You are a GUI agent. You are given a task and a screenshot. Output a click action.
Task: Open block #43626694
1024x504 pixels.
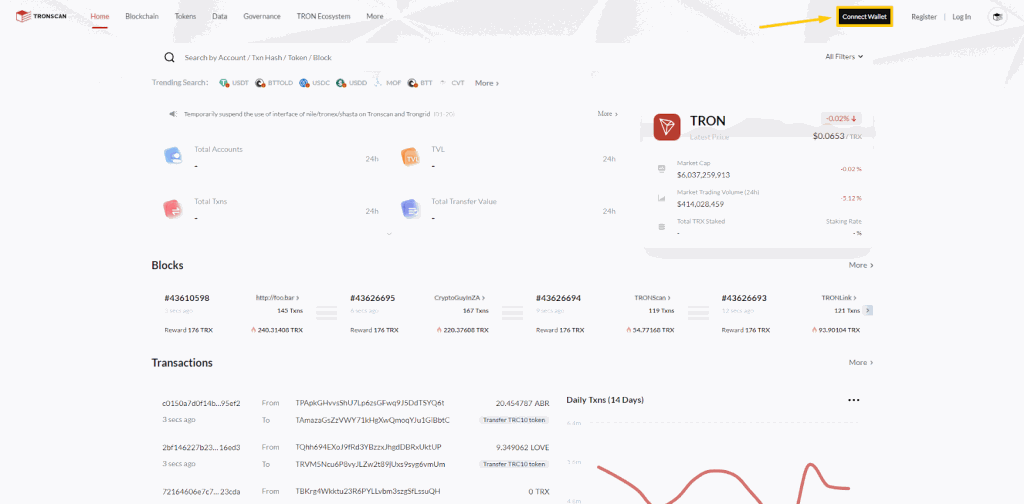pos(558,298)
